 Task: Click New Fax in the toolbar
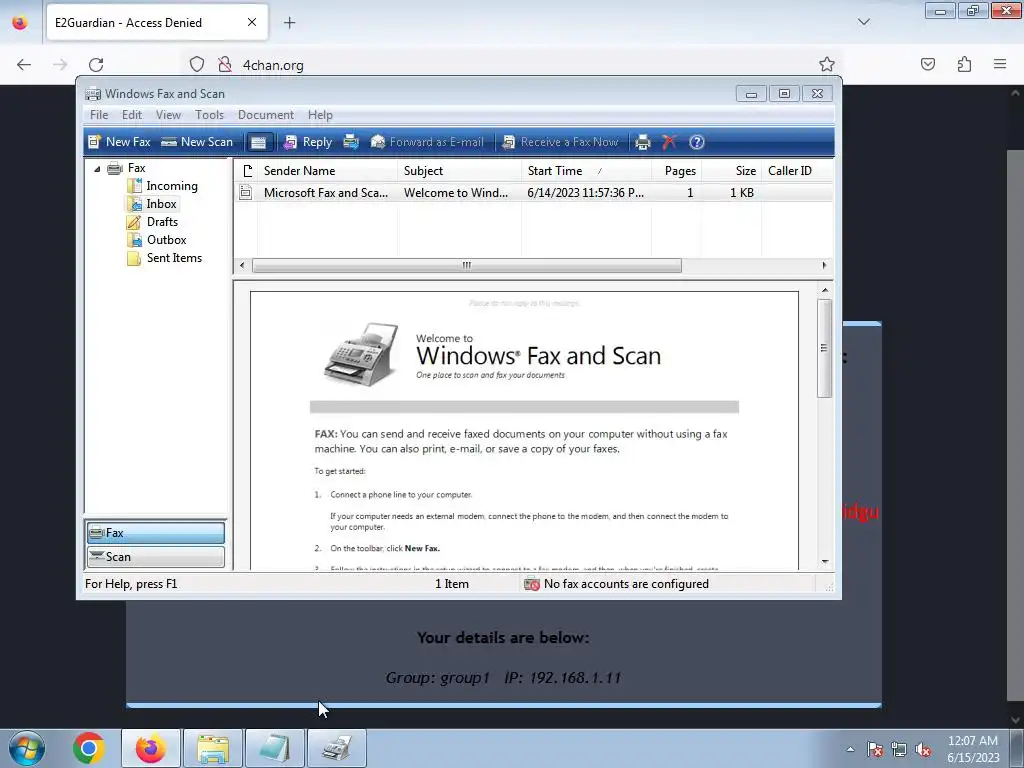click(x=120, y=142)
